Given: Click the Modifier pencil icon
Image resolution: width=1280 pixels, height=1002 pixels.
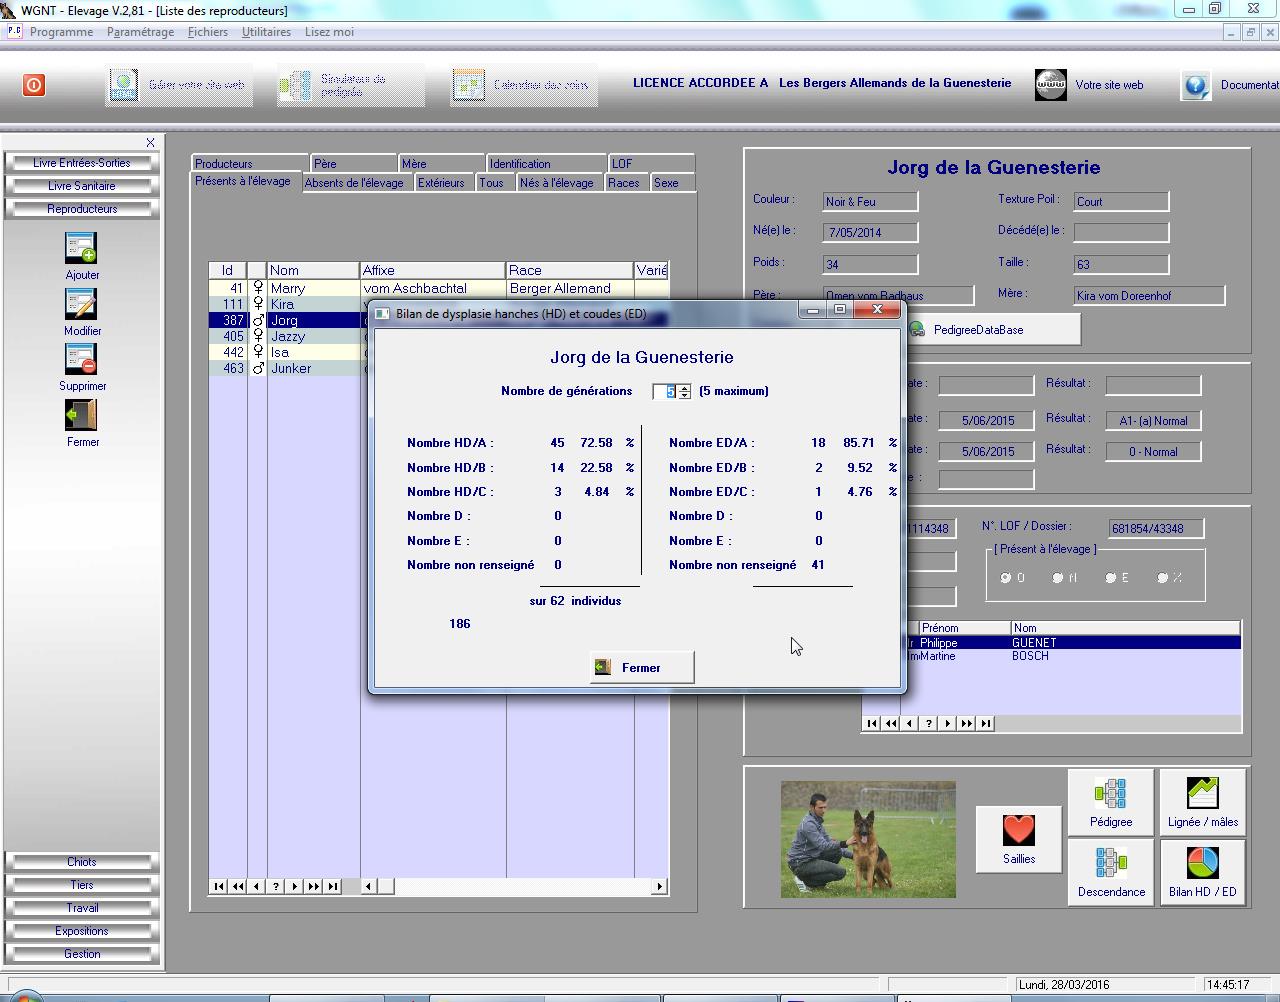Looking at the screenshot, I should coord(81,304).
